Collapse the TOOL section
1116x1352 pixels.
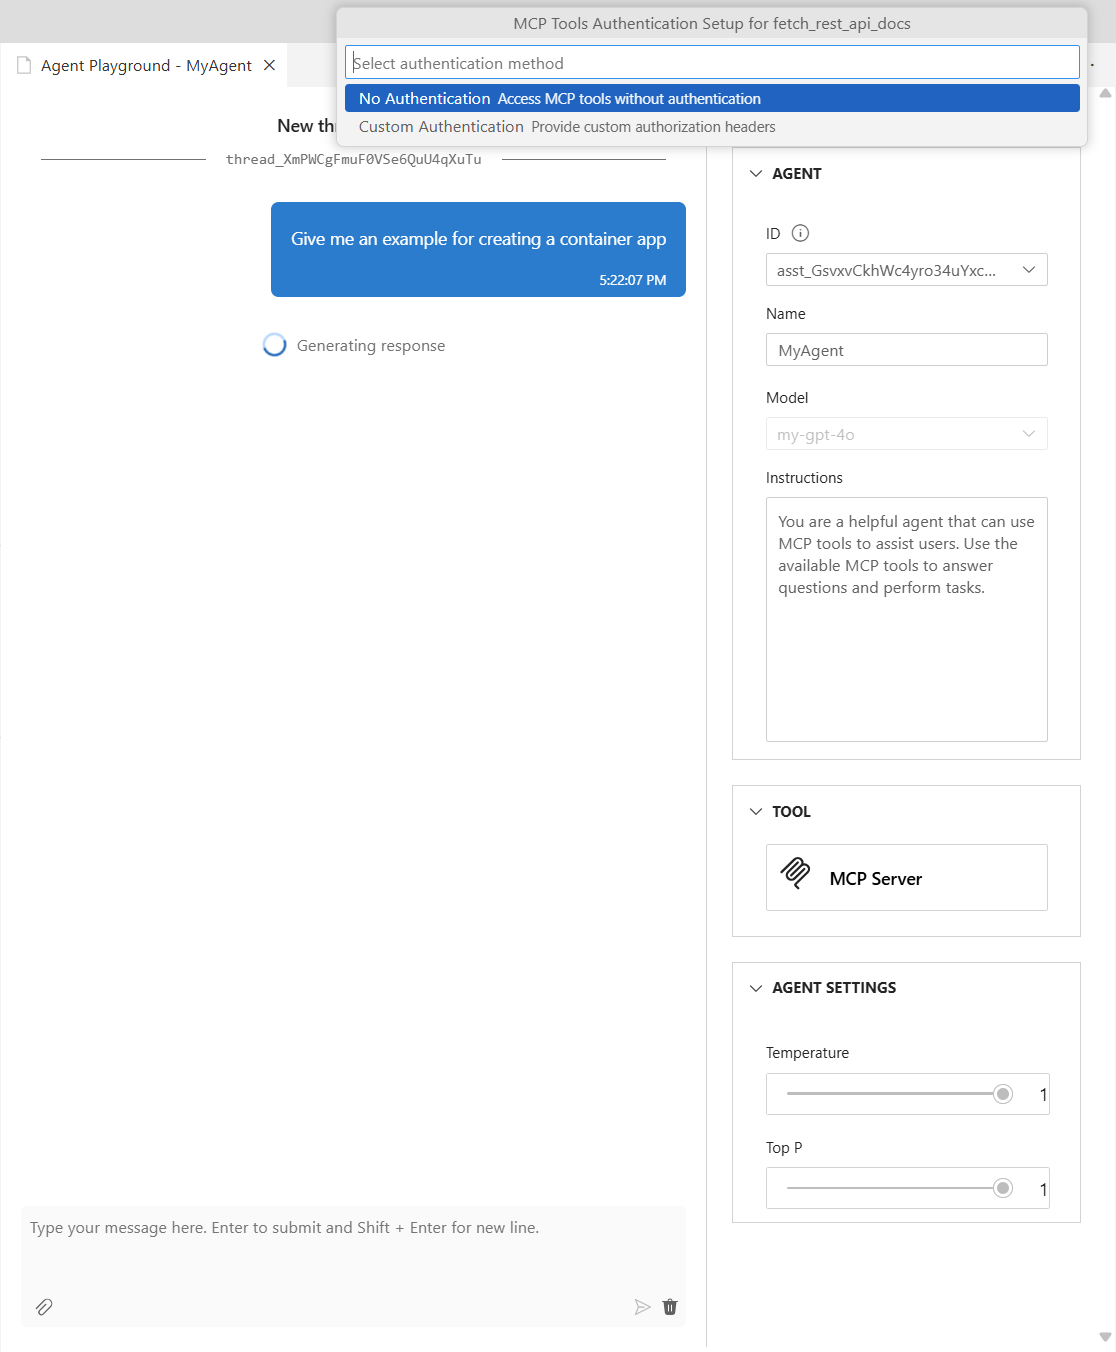tap(756, 811)
